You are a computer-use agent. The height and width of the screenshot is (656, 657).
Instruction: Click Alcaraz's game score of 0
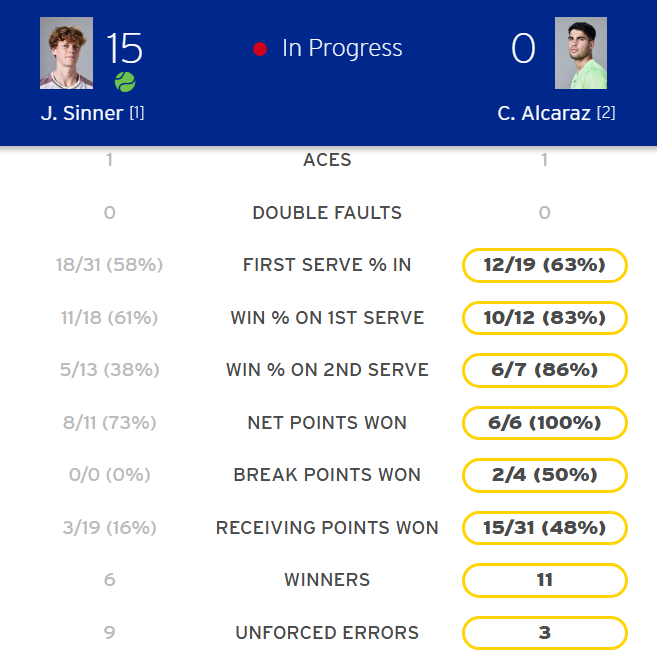point(523,48)
